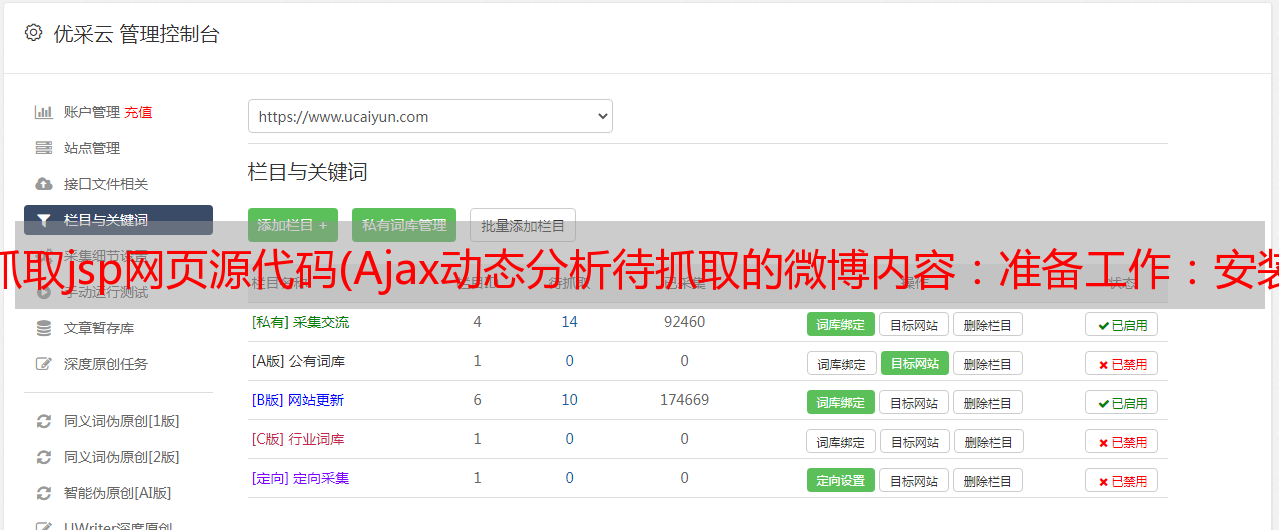Click the 10 count in 网站更新 row
The image size is (1279, 530).
[569, 400]
